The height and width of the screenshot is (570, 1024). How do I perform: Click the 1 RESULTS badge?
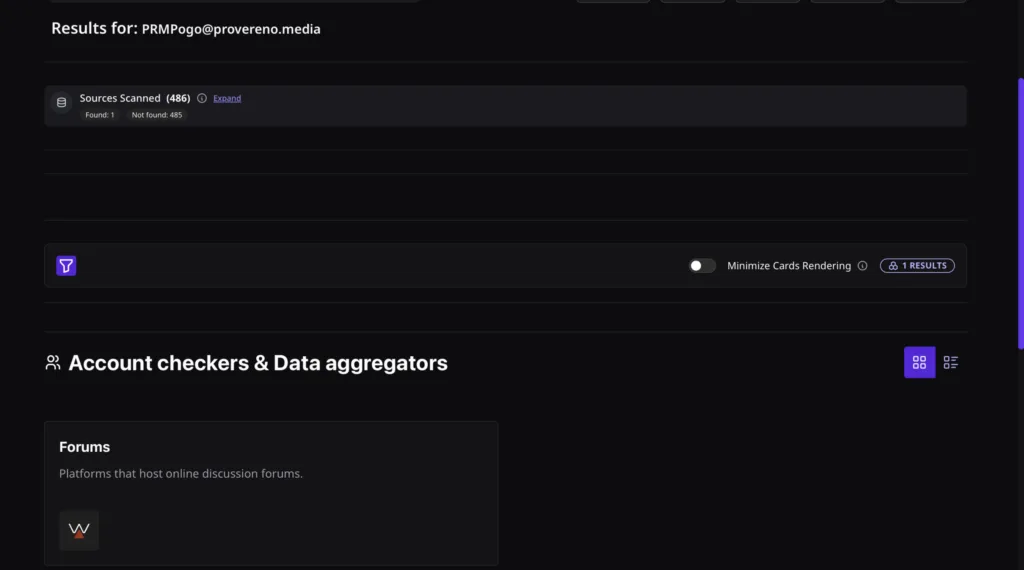point(917,266)
